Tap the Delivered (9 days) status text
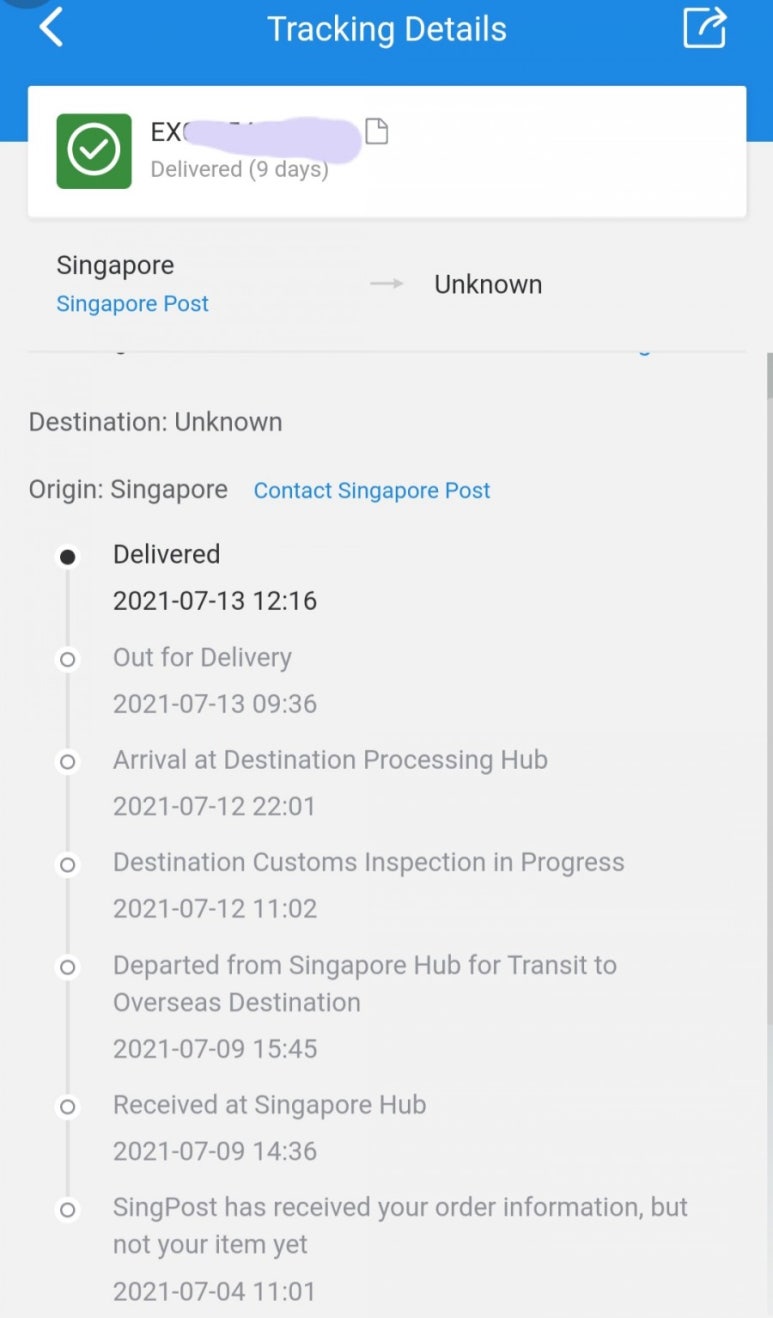The height and width of the screenshot is (1318, 773). pyautogui.click(x=239, y=169)
